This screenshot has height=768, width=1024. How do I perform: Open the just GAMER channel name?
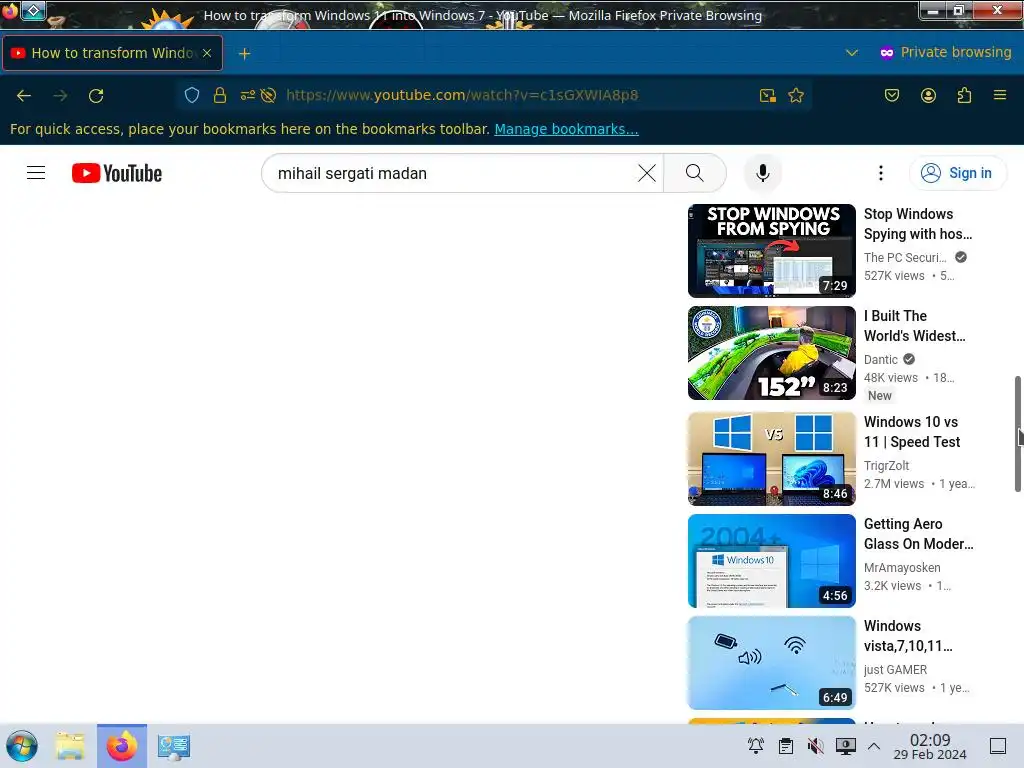895,669
